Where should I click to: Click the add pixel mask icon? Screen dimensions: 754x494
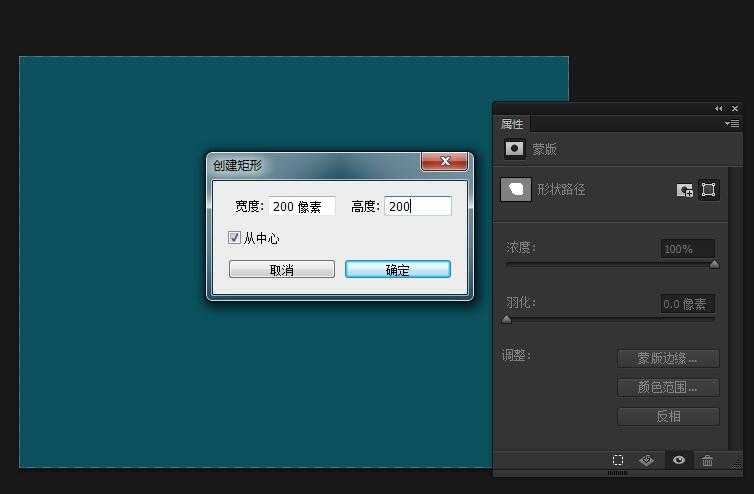point(684,190)
